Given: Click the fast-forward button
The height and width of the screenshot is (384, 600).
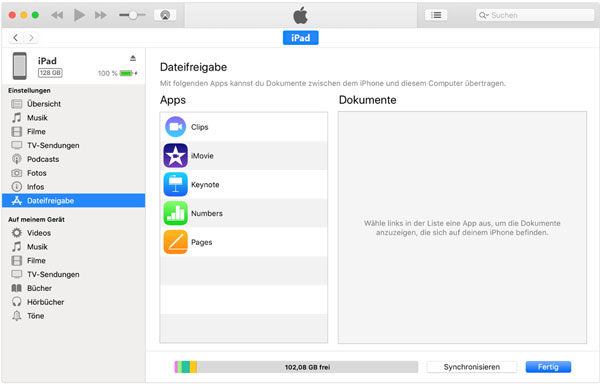Looking at the screenshot, I should (x=101, y=15).
